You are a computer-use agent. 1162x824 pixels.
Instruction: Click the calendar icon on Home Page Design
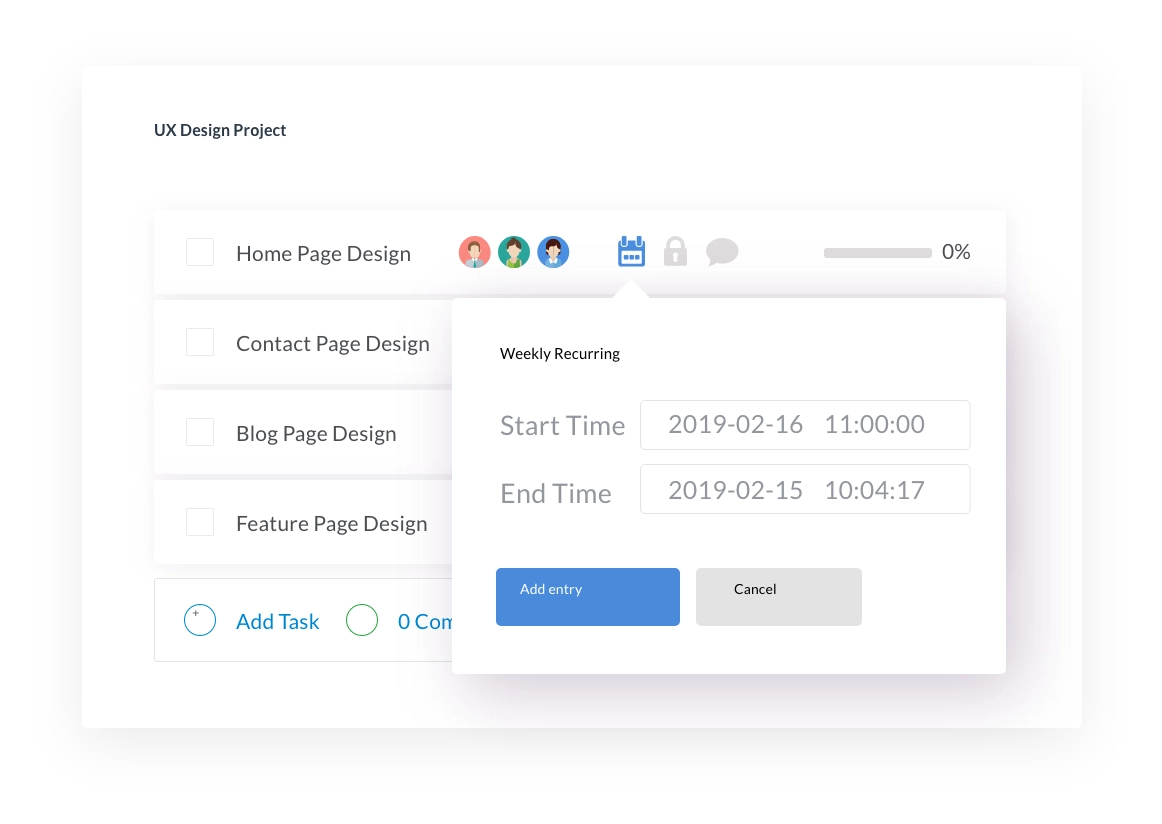pos(631,252)
